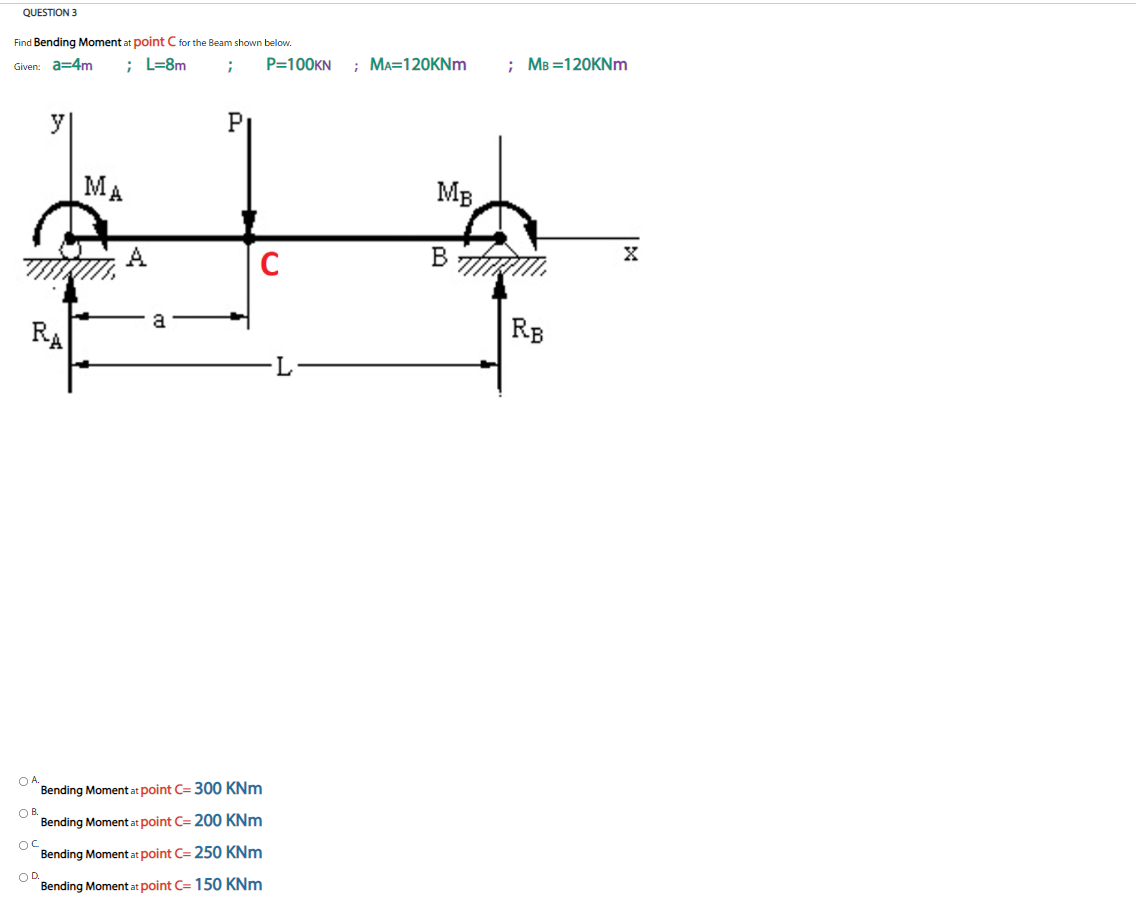The width and height of the screenshot is (1136, 911).
Task: Click the QUESTION 3 heading
Action: tap(50, 12)
